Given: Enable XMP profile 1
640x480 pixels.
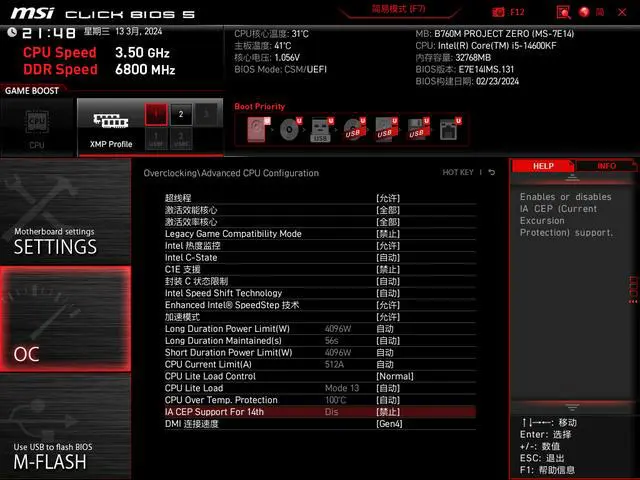Looking at the screenshot, I should (x=156, y=114).
